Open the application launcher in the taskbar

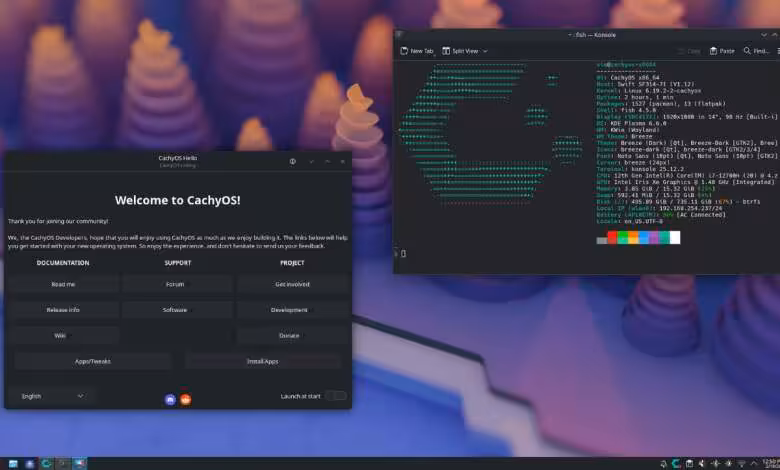point(13,464)
